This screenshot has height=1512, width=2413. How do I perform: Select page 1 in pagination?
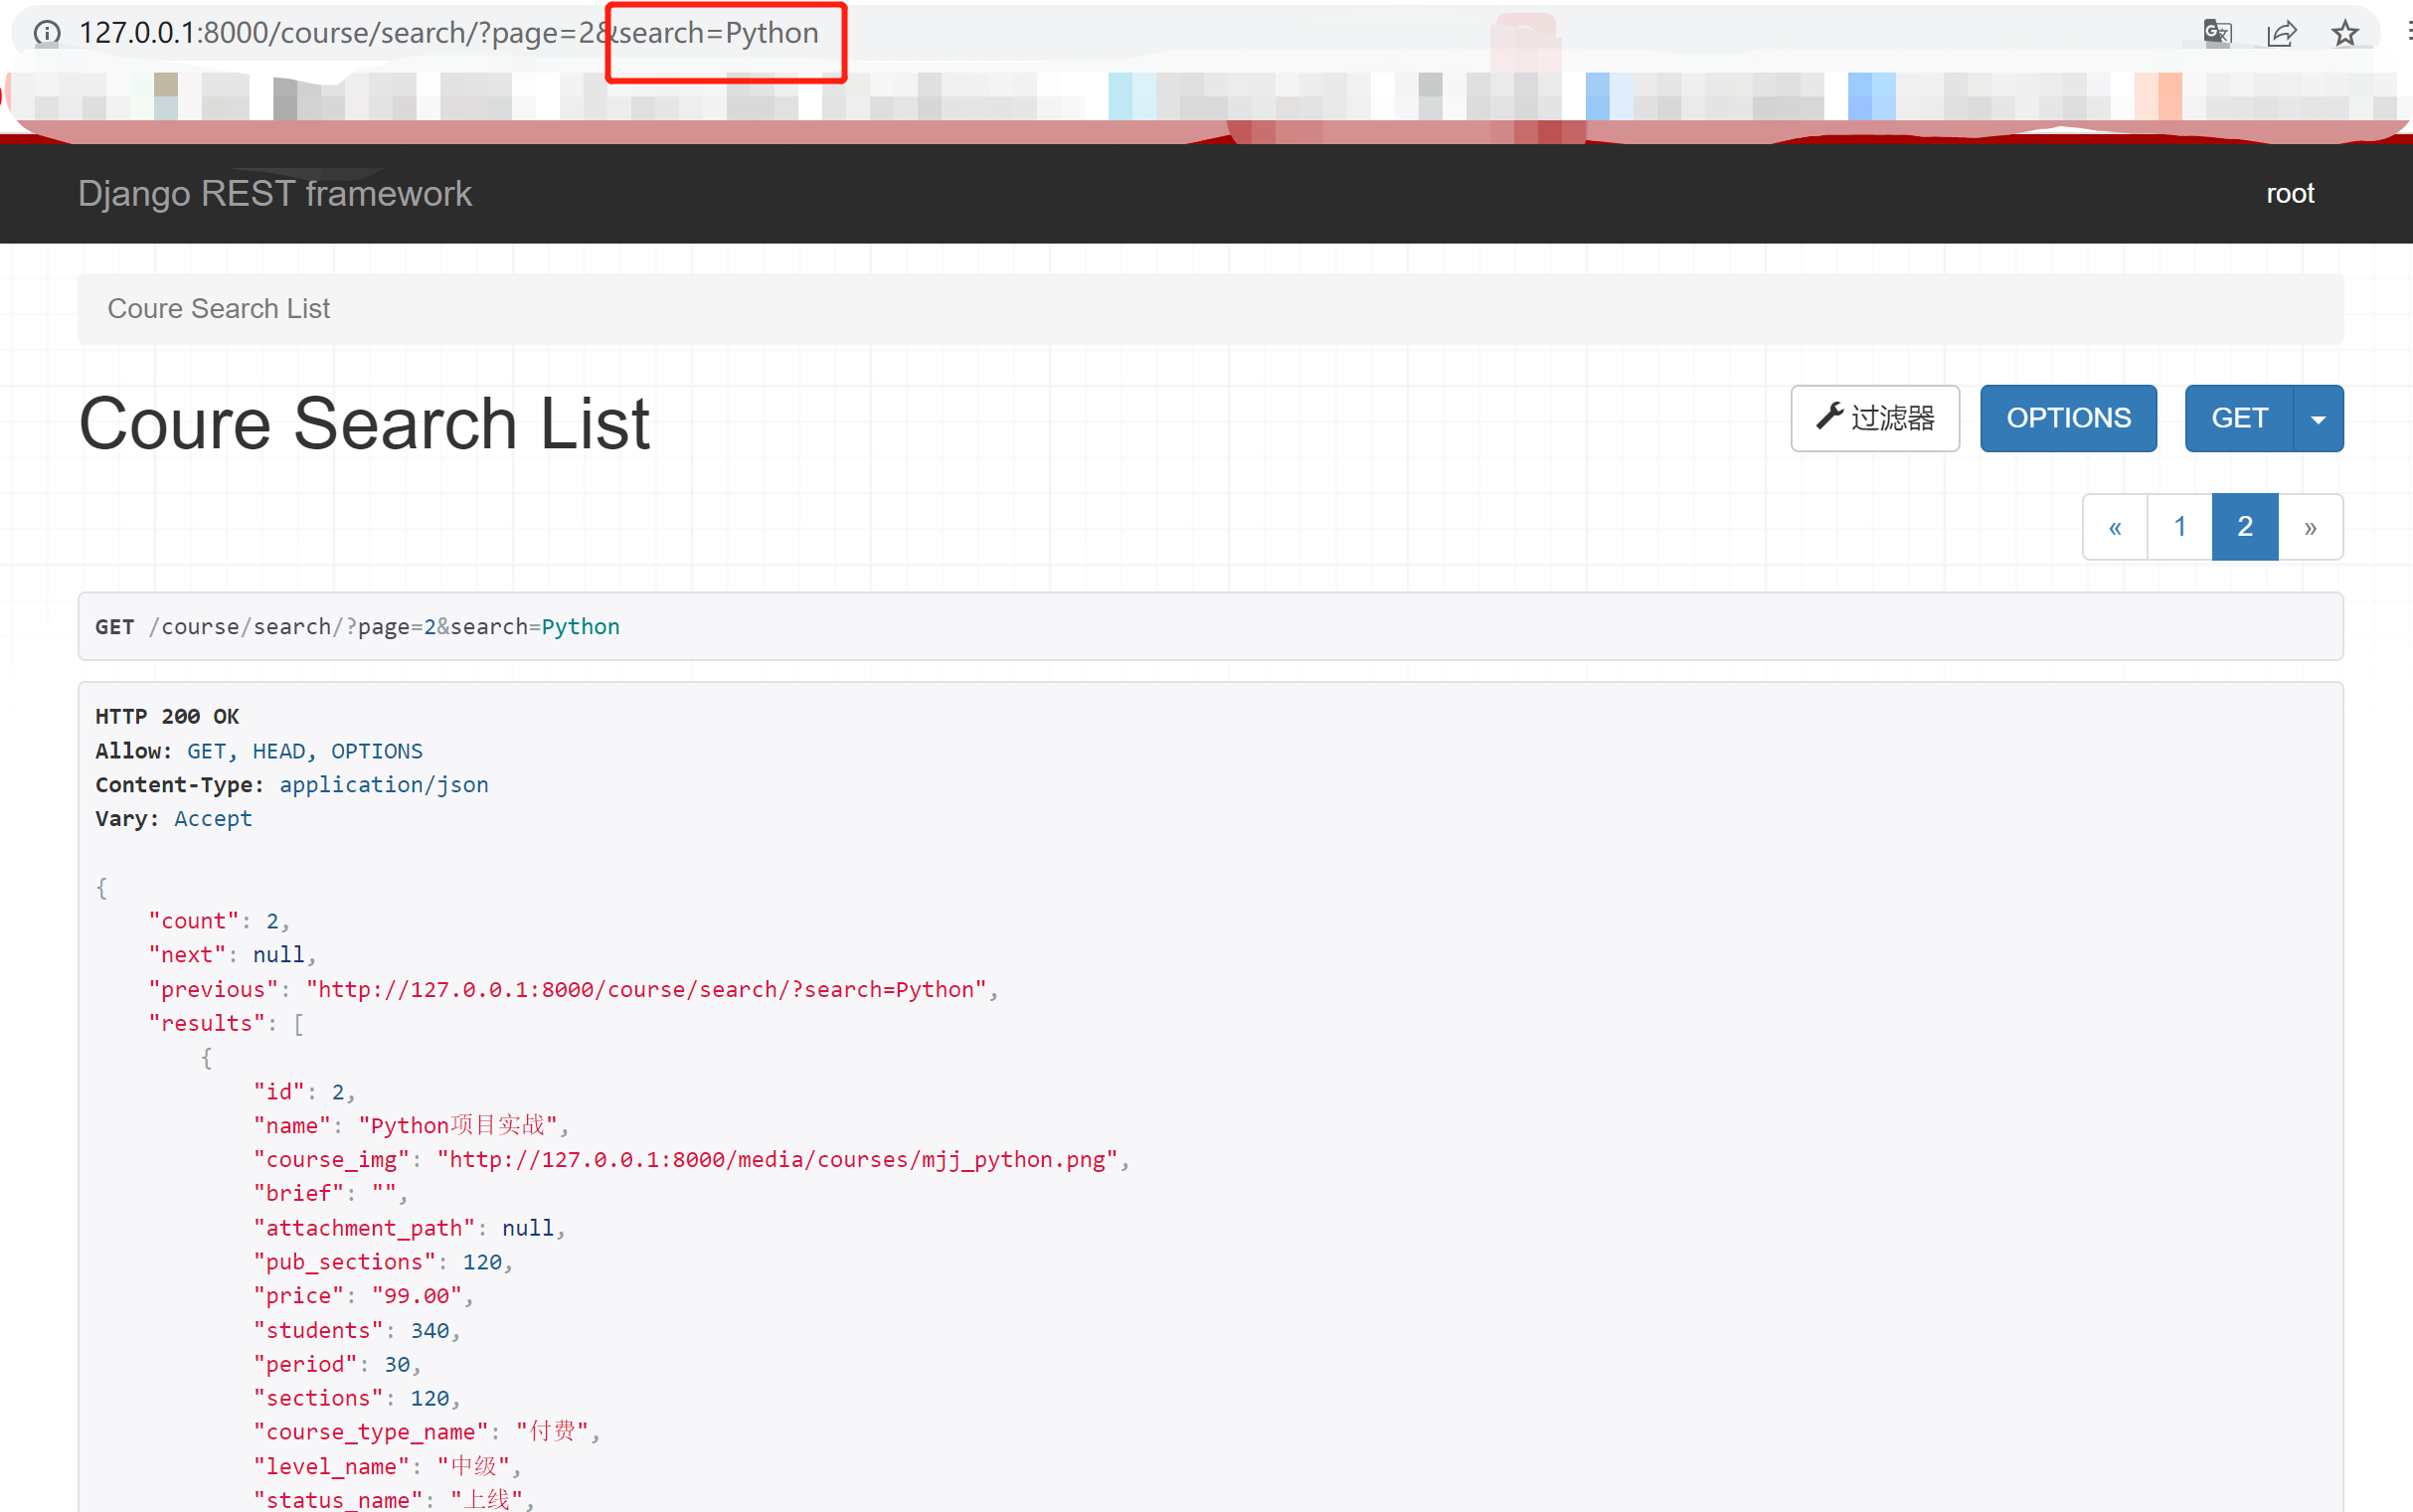click(x=2180, y=527)
